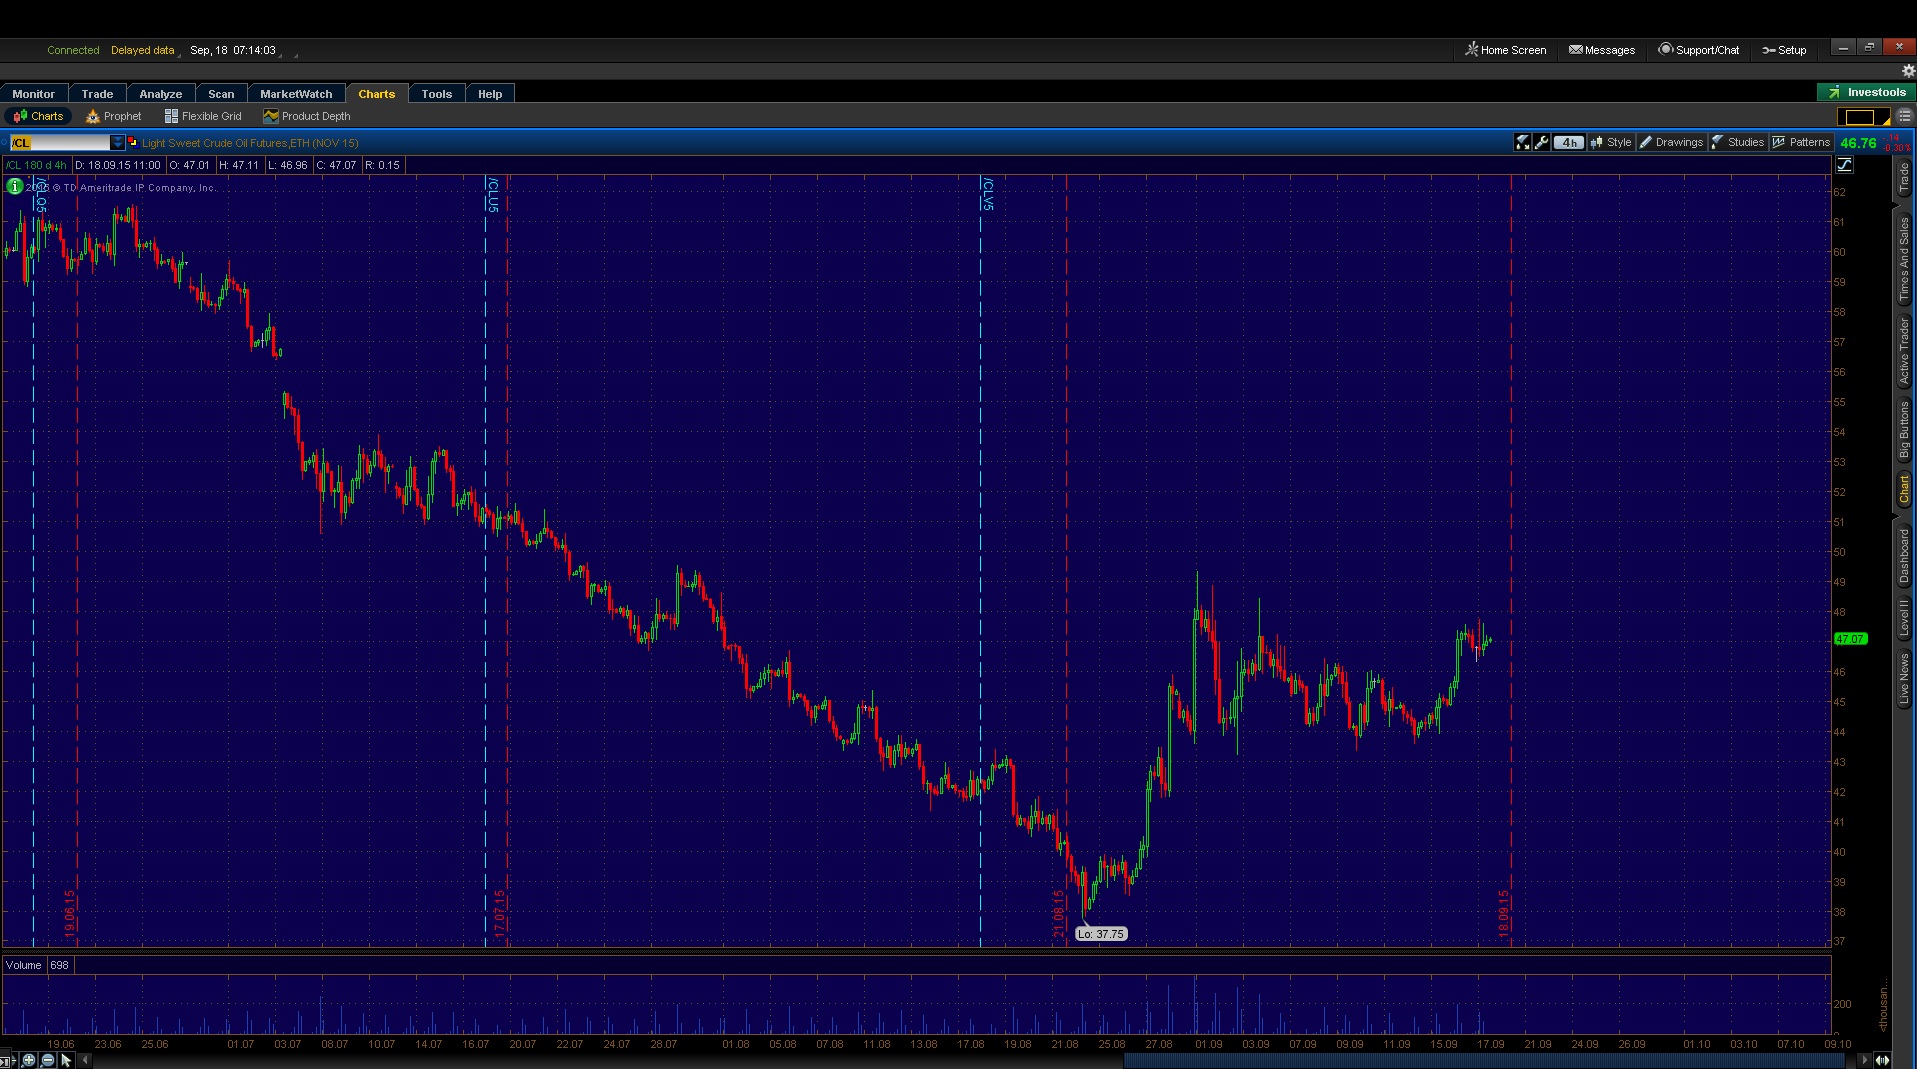
Task: Open the MarketWatch tab
Action: tap(296, 94)
